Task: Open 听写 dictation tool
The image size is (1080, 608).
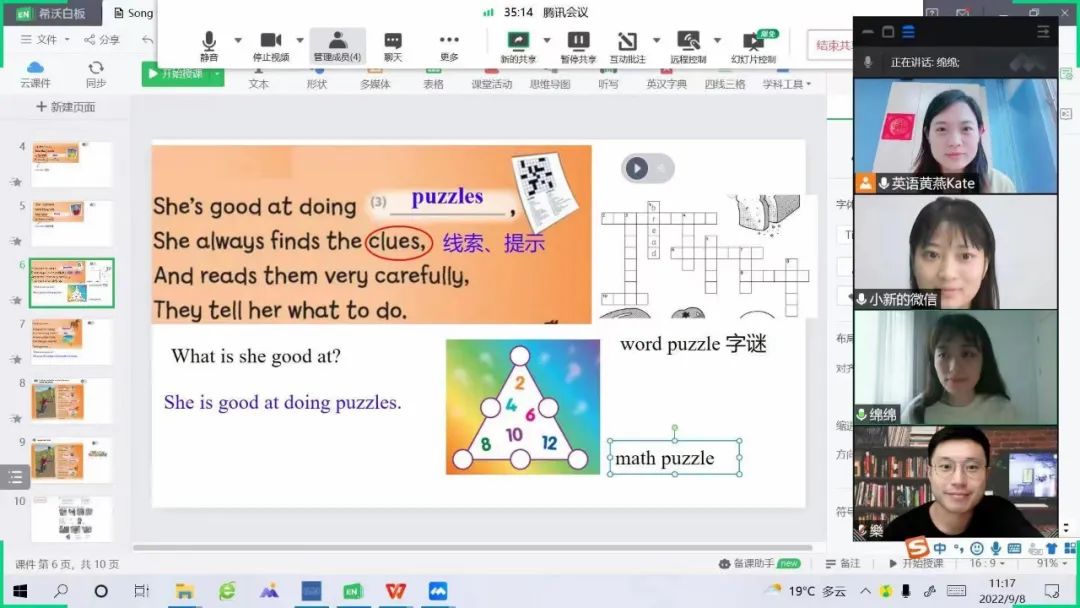Action: pos(608,78)
